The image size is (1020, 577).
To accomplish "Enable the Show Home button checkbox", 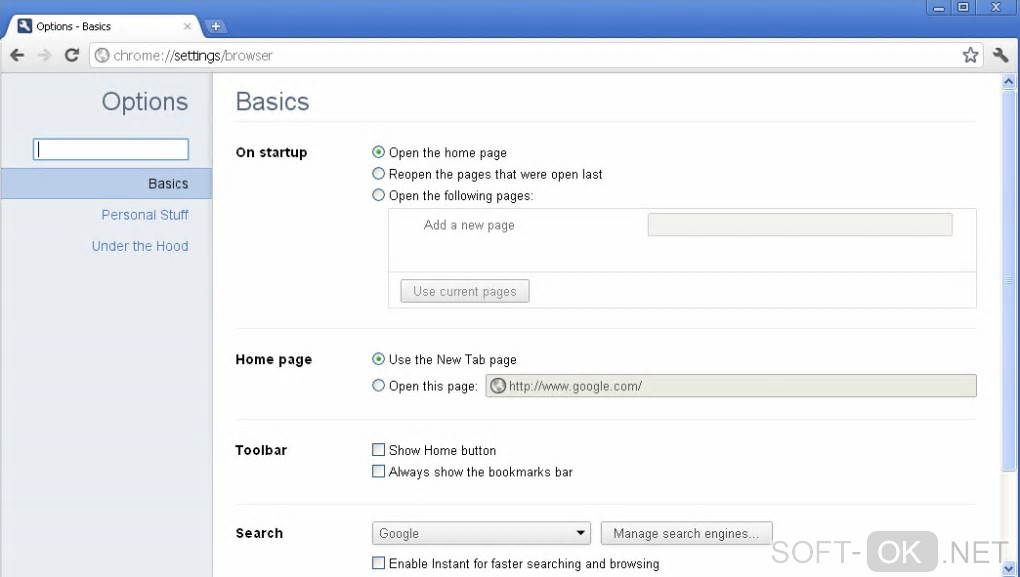I will pos(379,450).
